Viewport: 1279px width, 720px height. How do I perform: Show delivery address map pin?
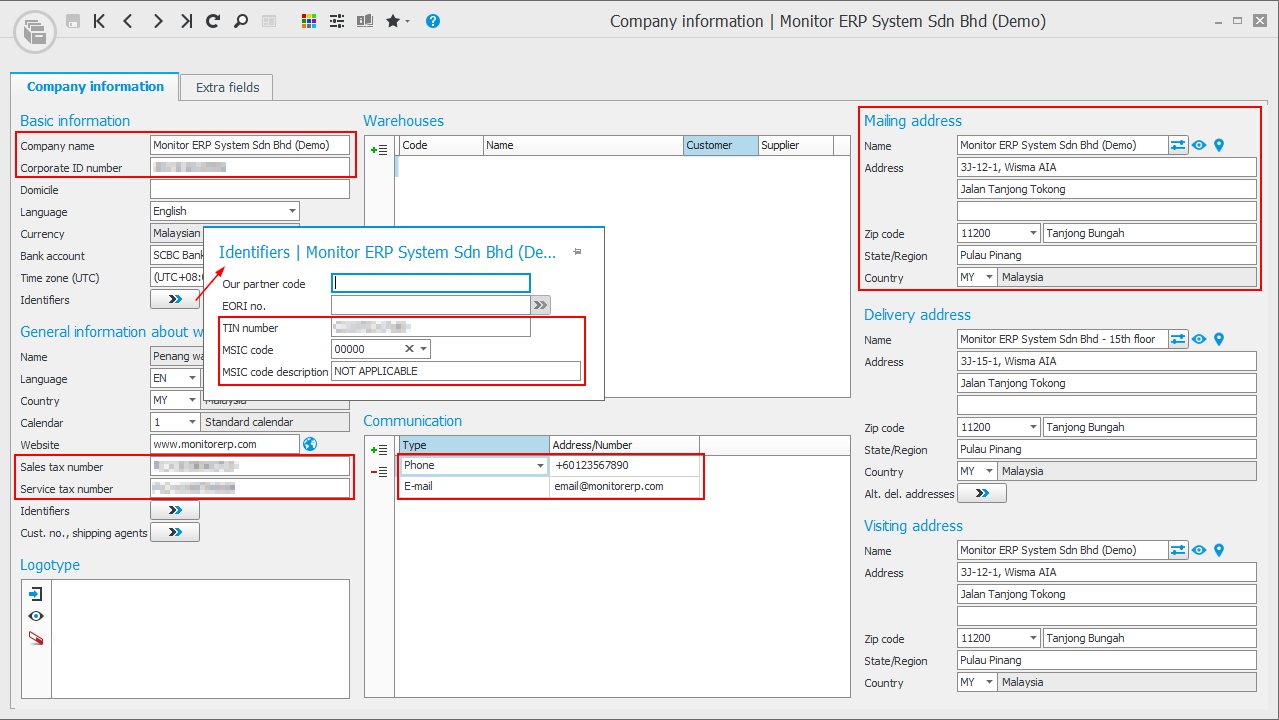point(1219,339)
